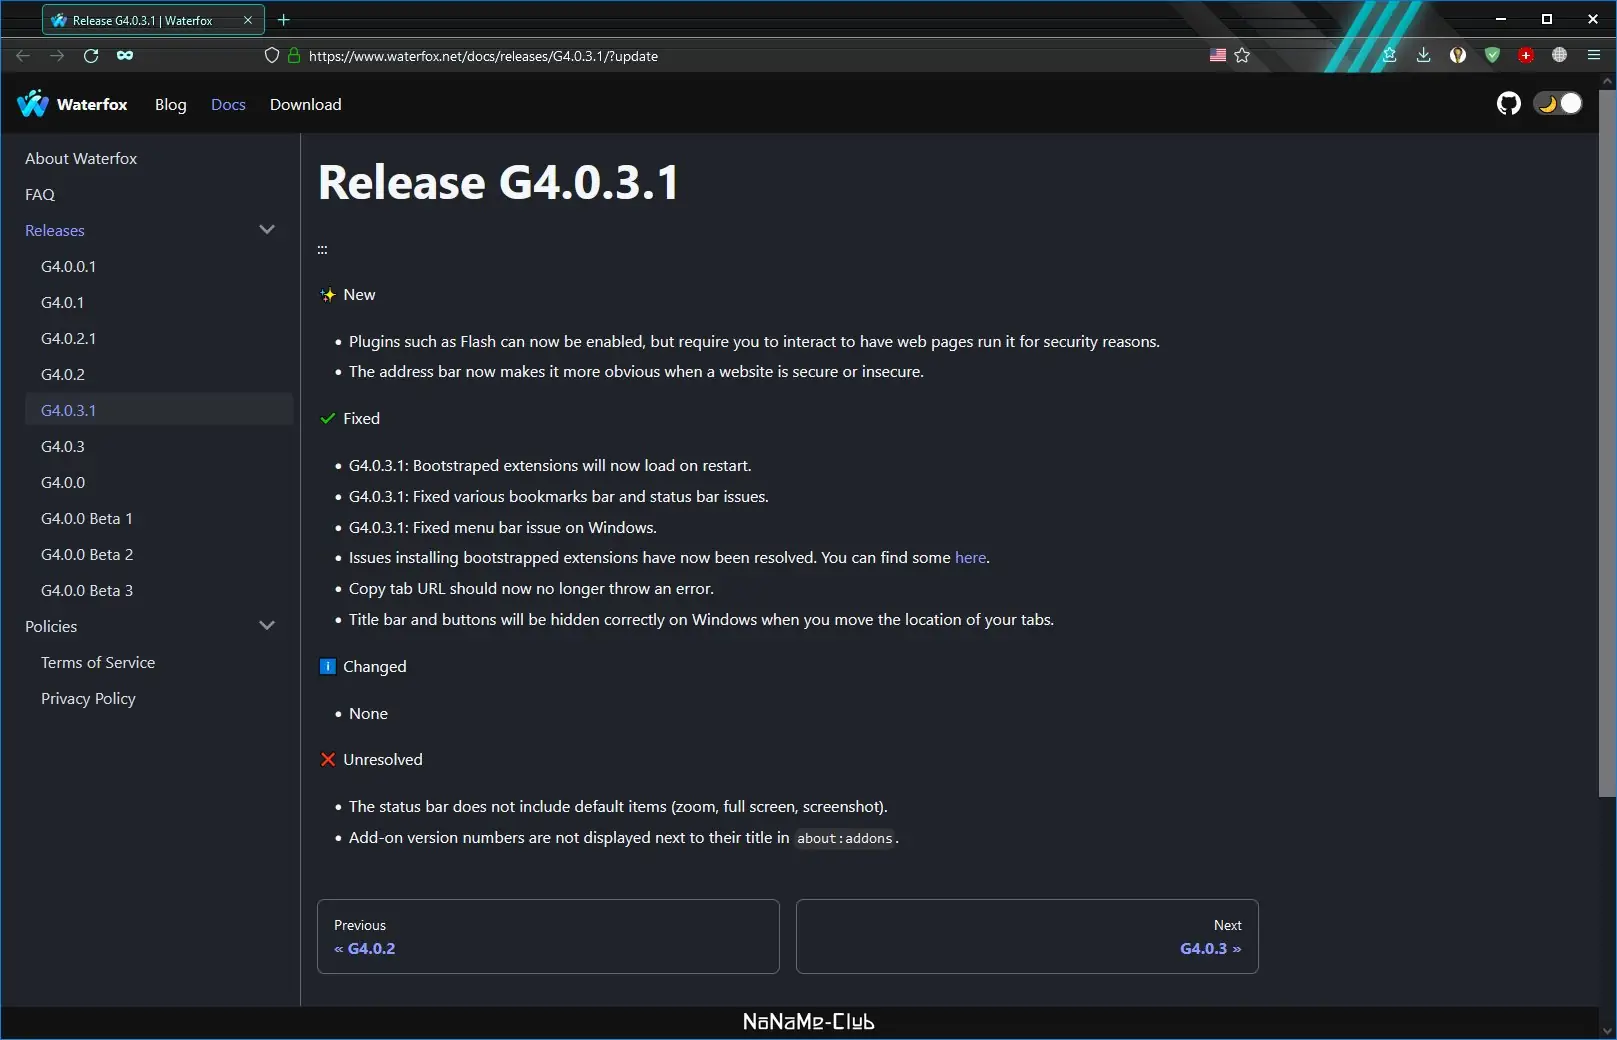Open the Docs navigation item

228,105
